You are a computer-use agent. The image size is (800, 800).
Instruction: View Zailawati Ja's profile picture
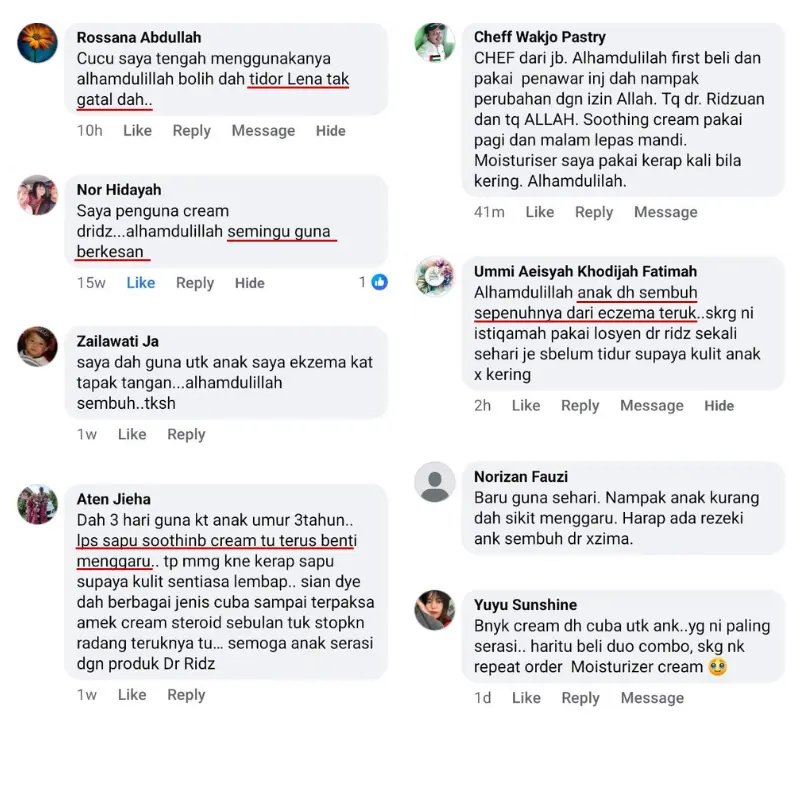point(37,346)
